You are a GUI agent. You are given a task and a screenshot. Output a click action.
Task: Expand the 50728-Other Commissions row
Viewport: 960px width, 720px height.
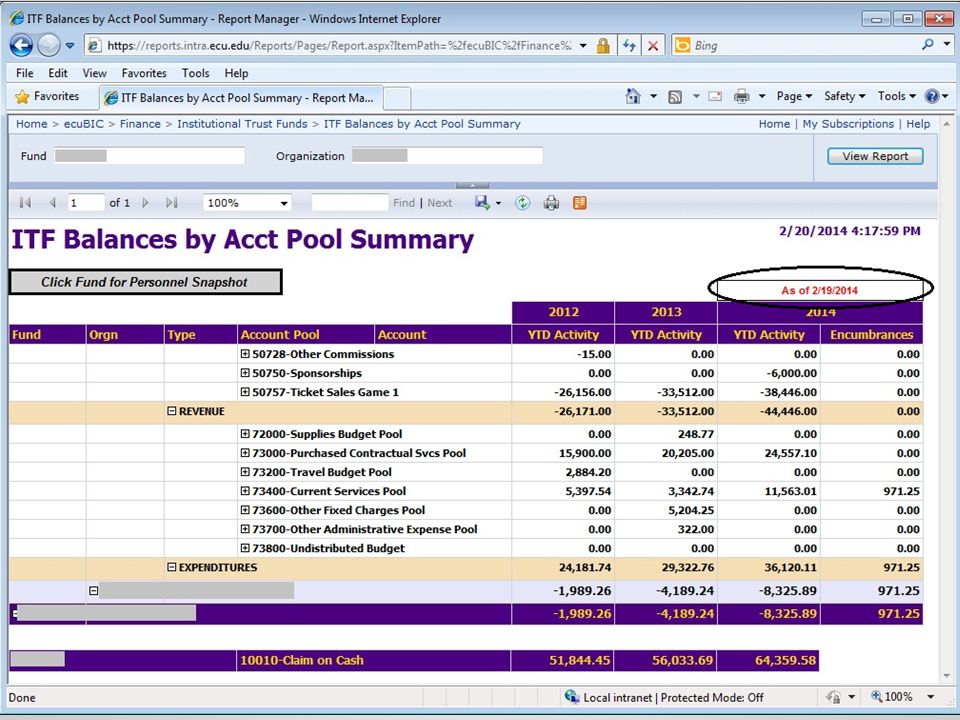click(245, 354)
